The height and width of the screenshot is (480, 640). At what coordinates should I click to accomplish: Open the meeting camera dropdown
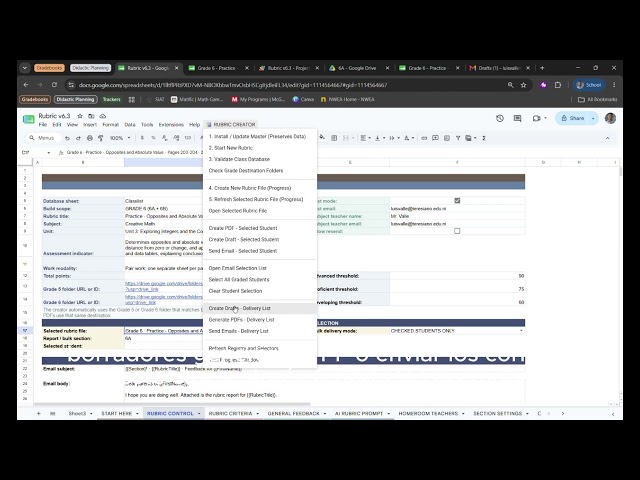[x=545, y=118]
